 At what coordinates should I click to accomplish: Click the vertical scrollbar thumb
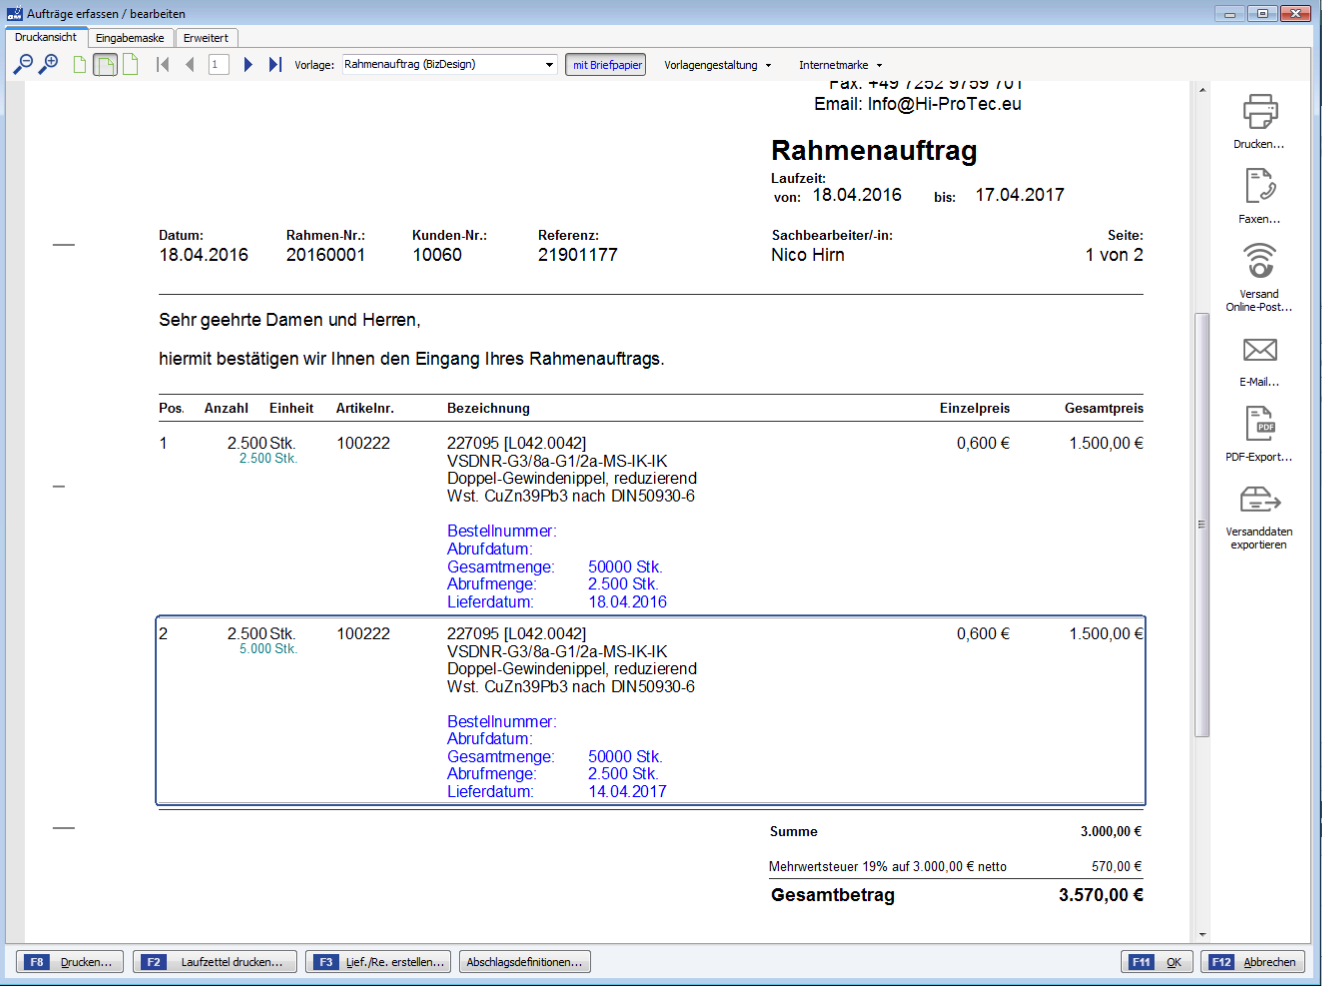(1202, 525)
